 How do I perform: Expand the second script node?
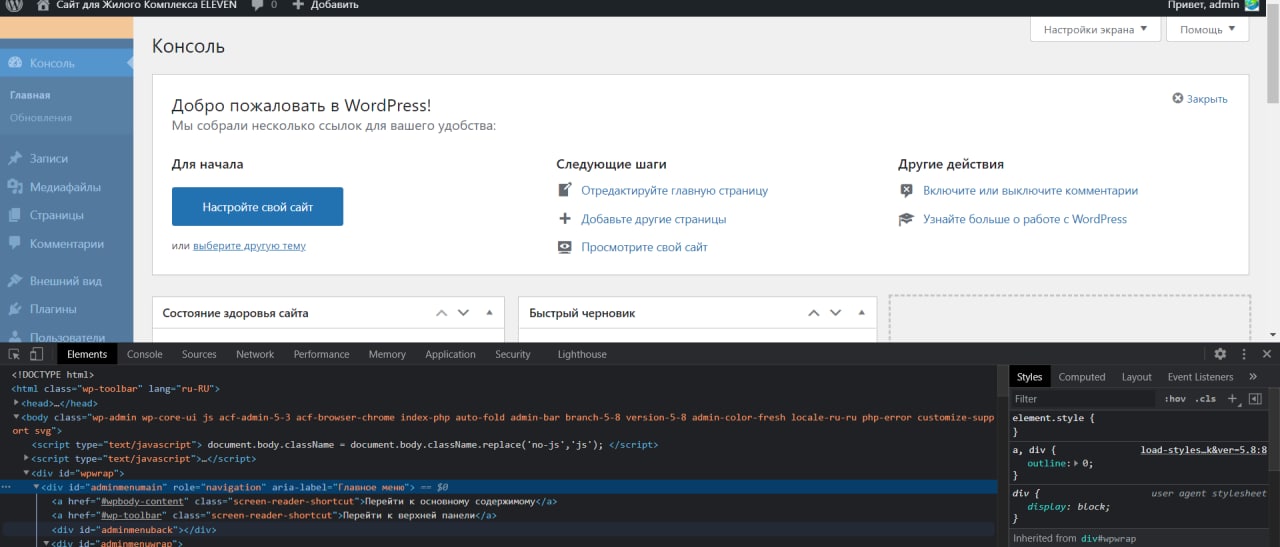pyautogui.click(x=27, y=459)
